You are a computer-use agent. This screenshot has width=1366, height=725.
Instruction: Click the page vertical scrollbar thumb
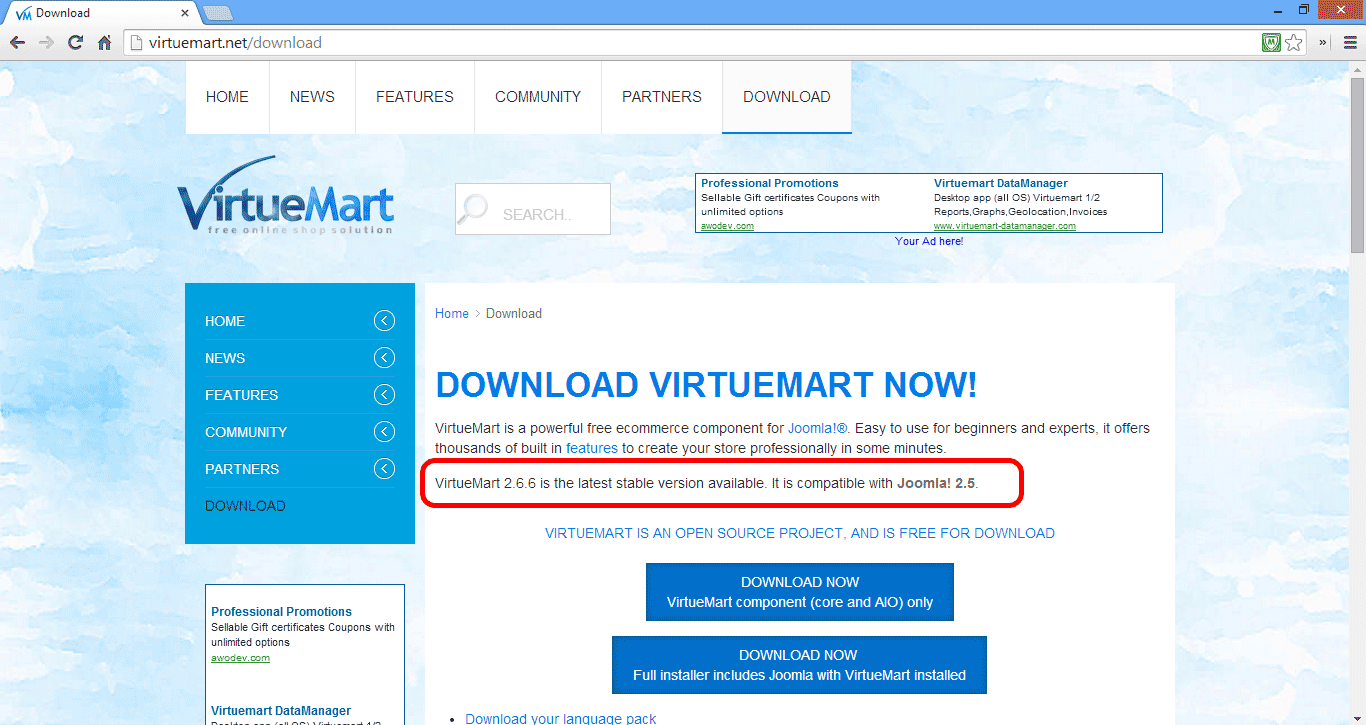1357,165
